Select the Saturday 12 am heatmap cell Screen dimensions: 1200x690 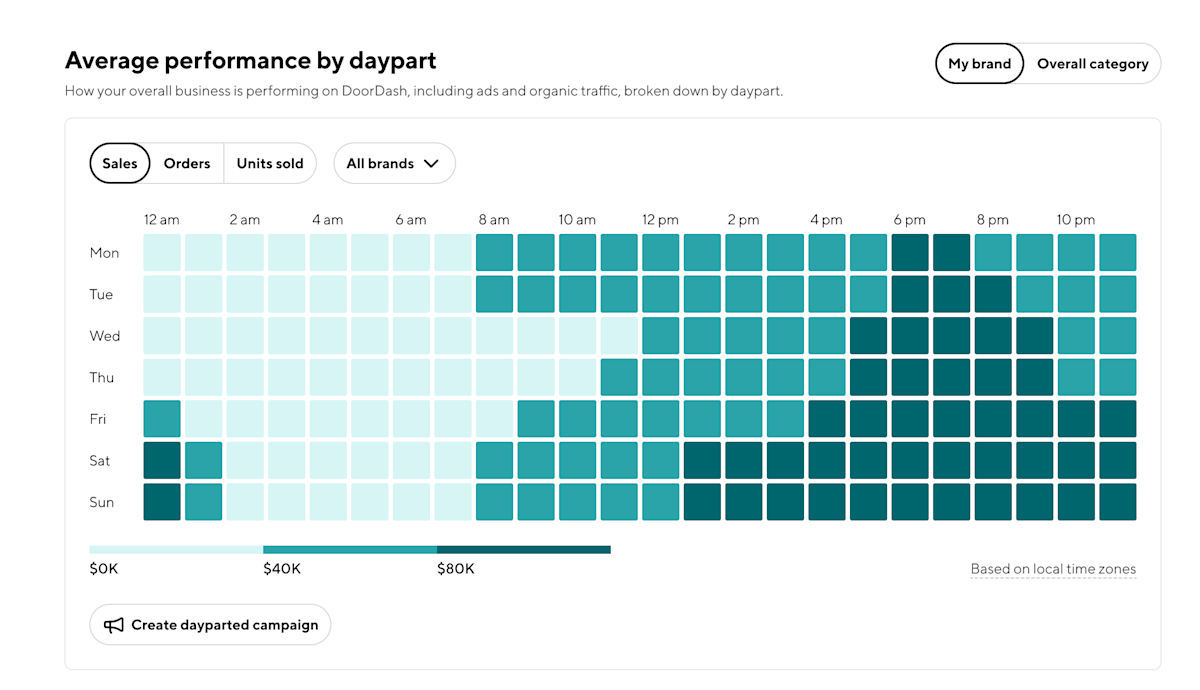(x=162, y=461)
